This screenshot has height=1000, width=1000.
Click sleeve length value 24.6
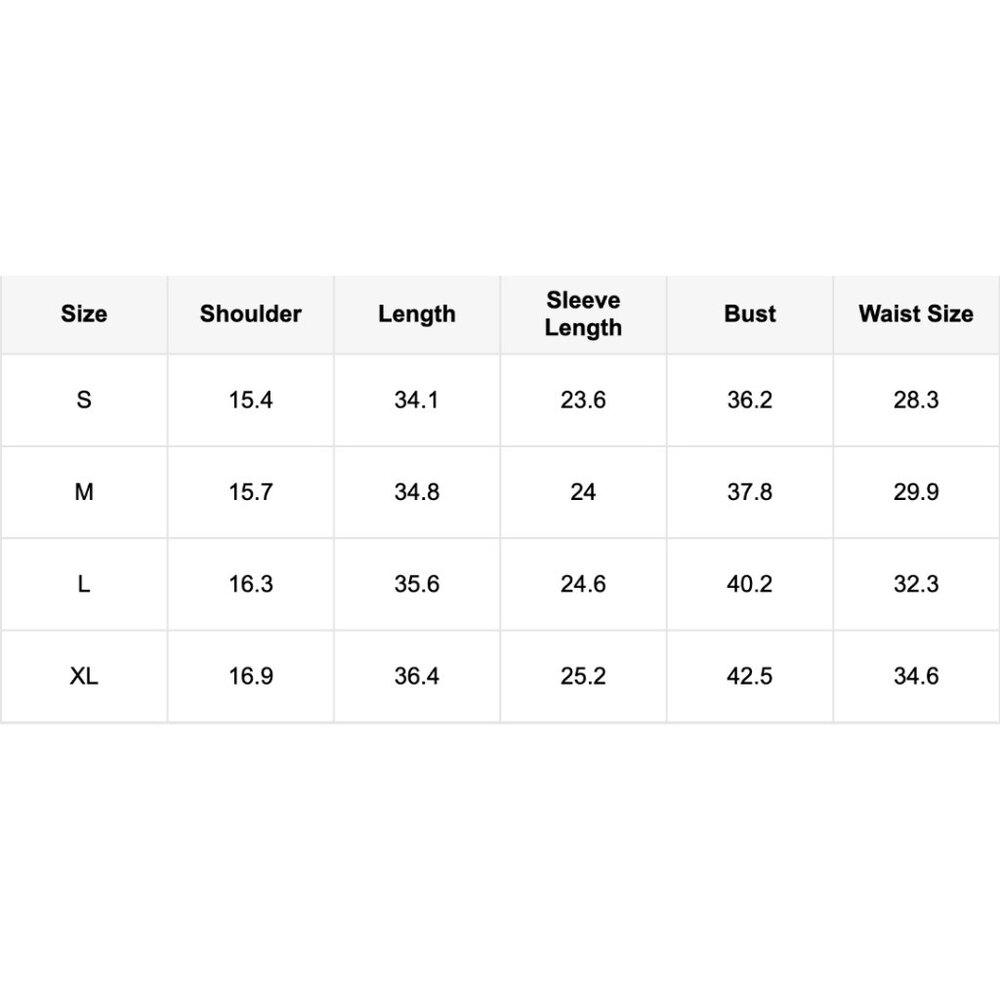click(584, 584)
